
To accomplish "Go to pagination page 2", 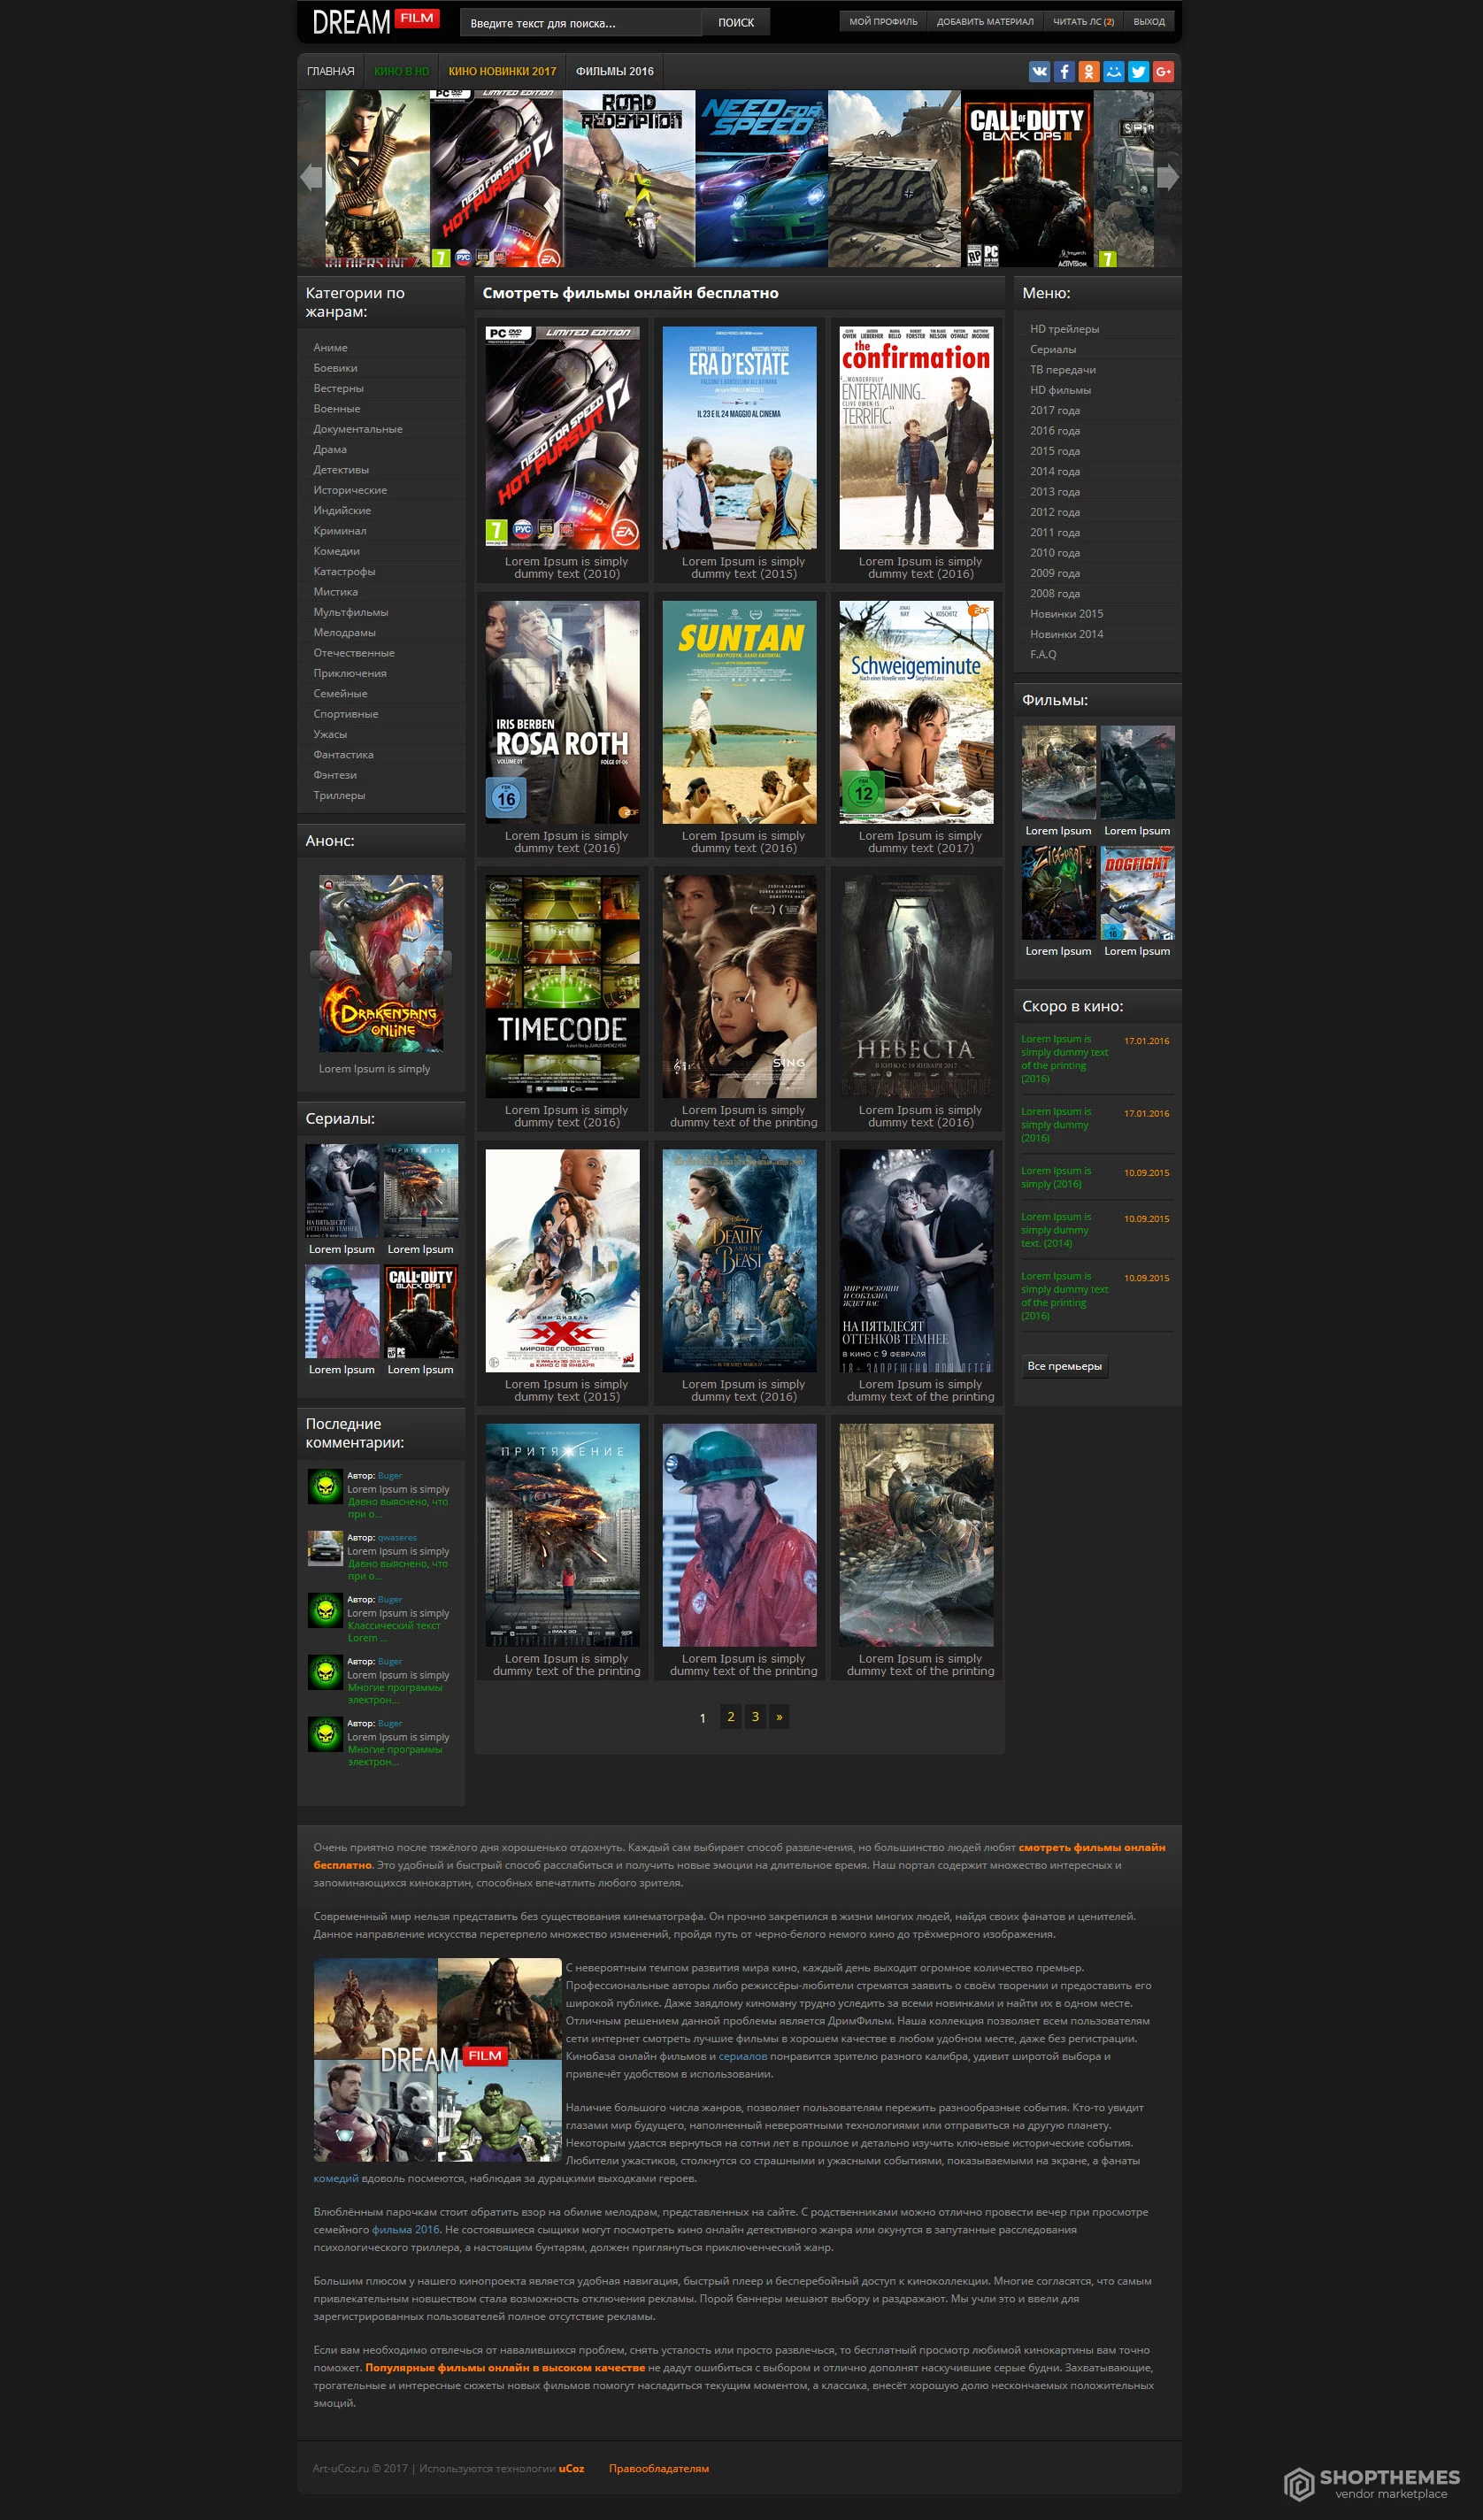I will click(731, 1717).
